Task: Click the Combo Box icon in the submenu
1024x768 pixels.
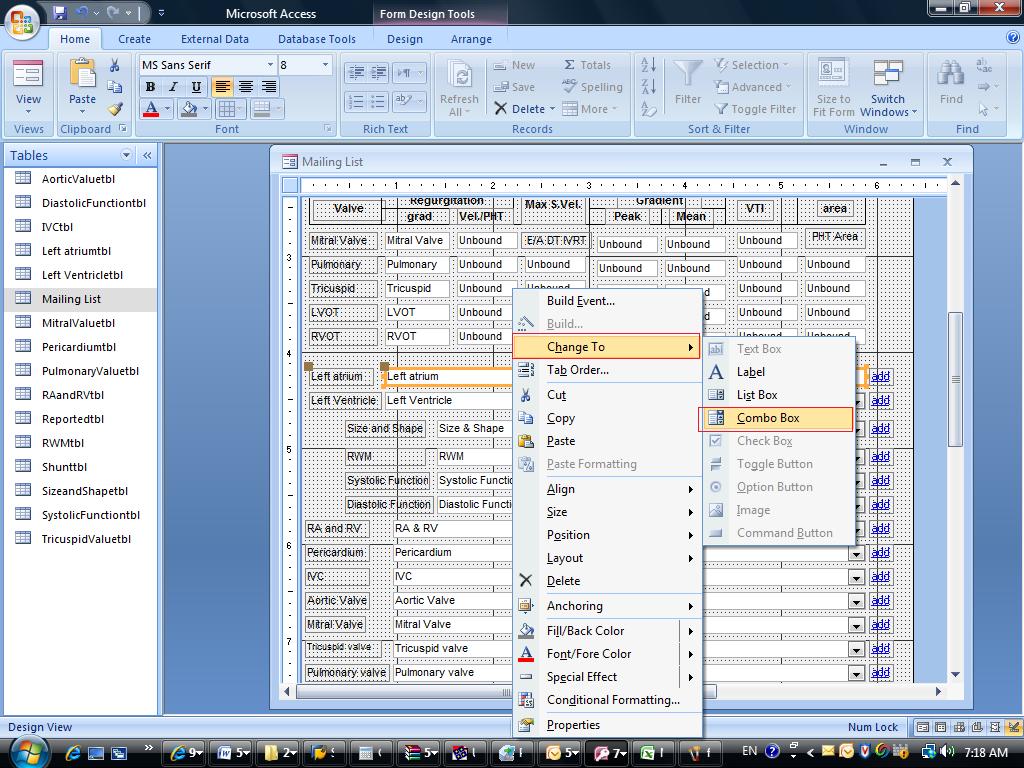Action: (716, 418)
